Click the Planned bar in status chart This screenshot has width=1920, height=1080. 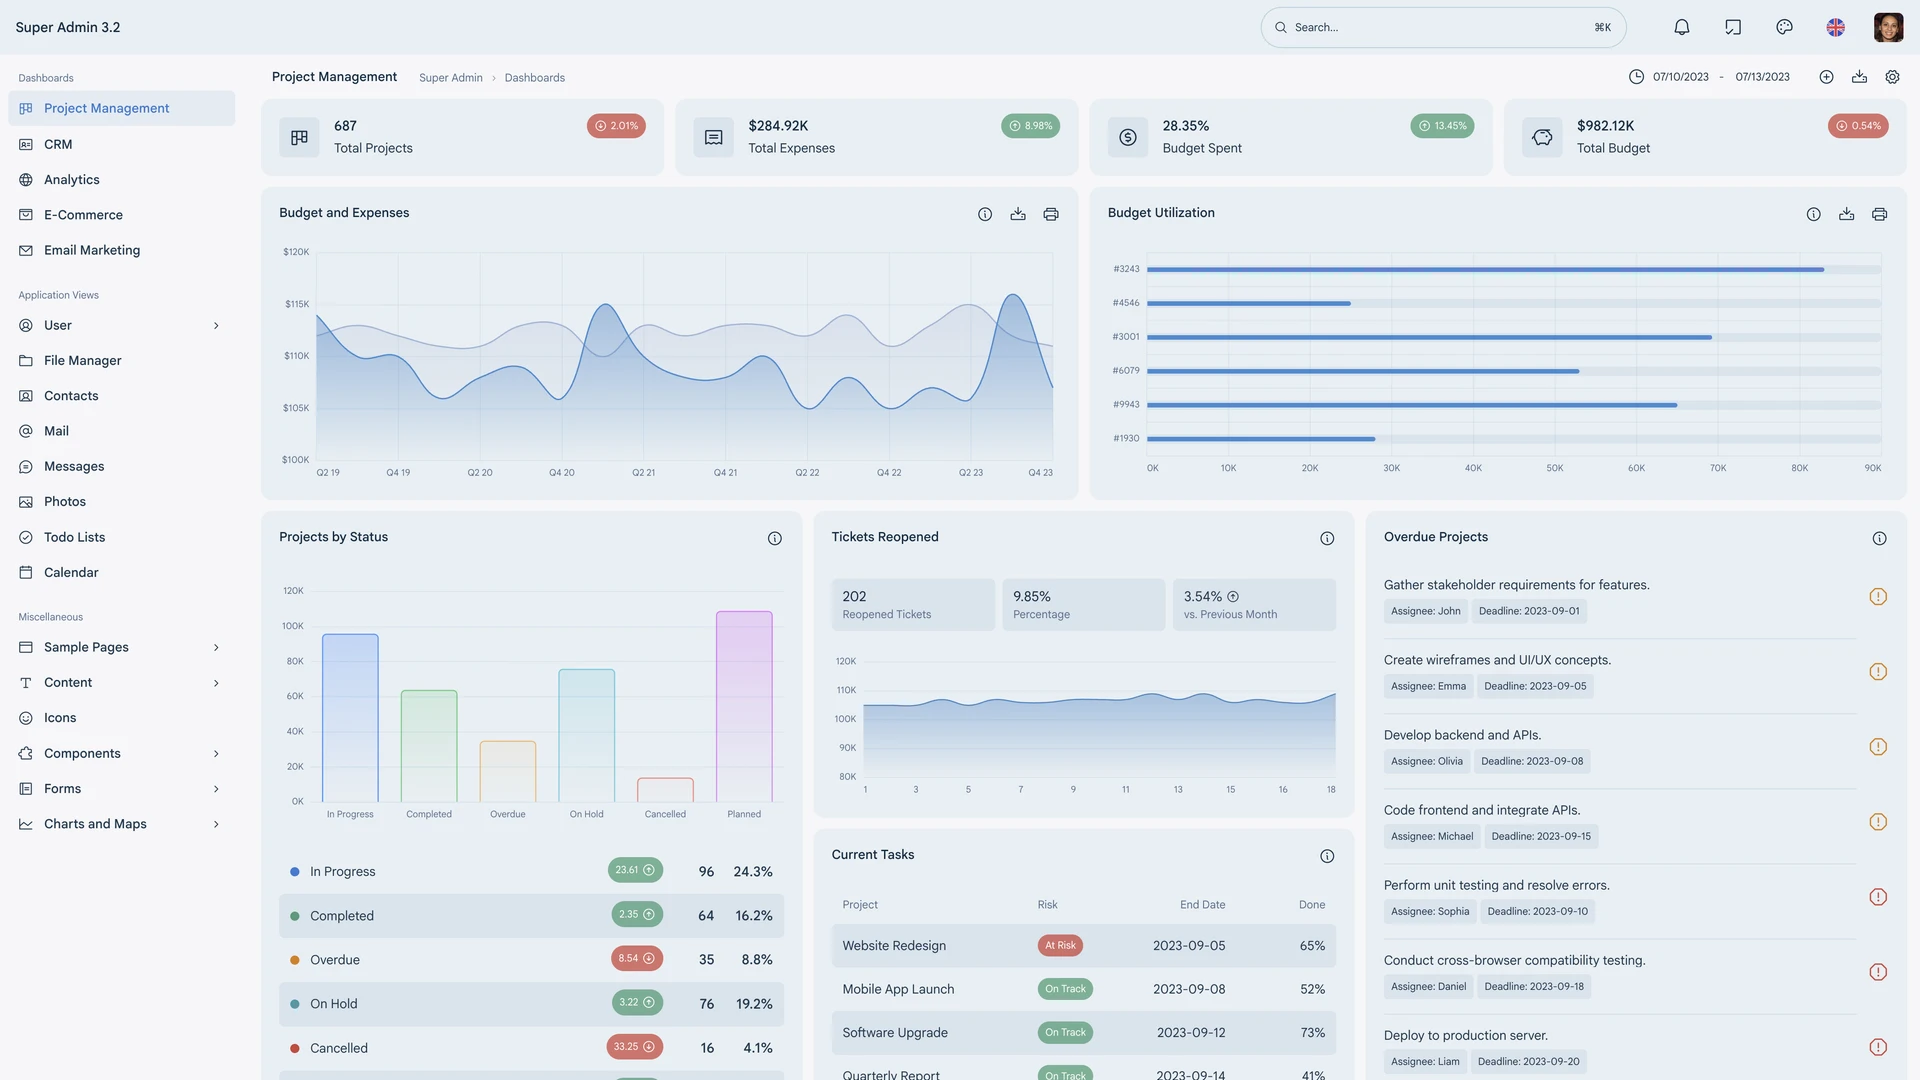click(744, 706)
